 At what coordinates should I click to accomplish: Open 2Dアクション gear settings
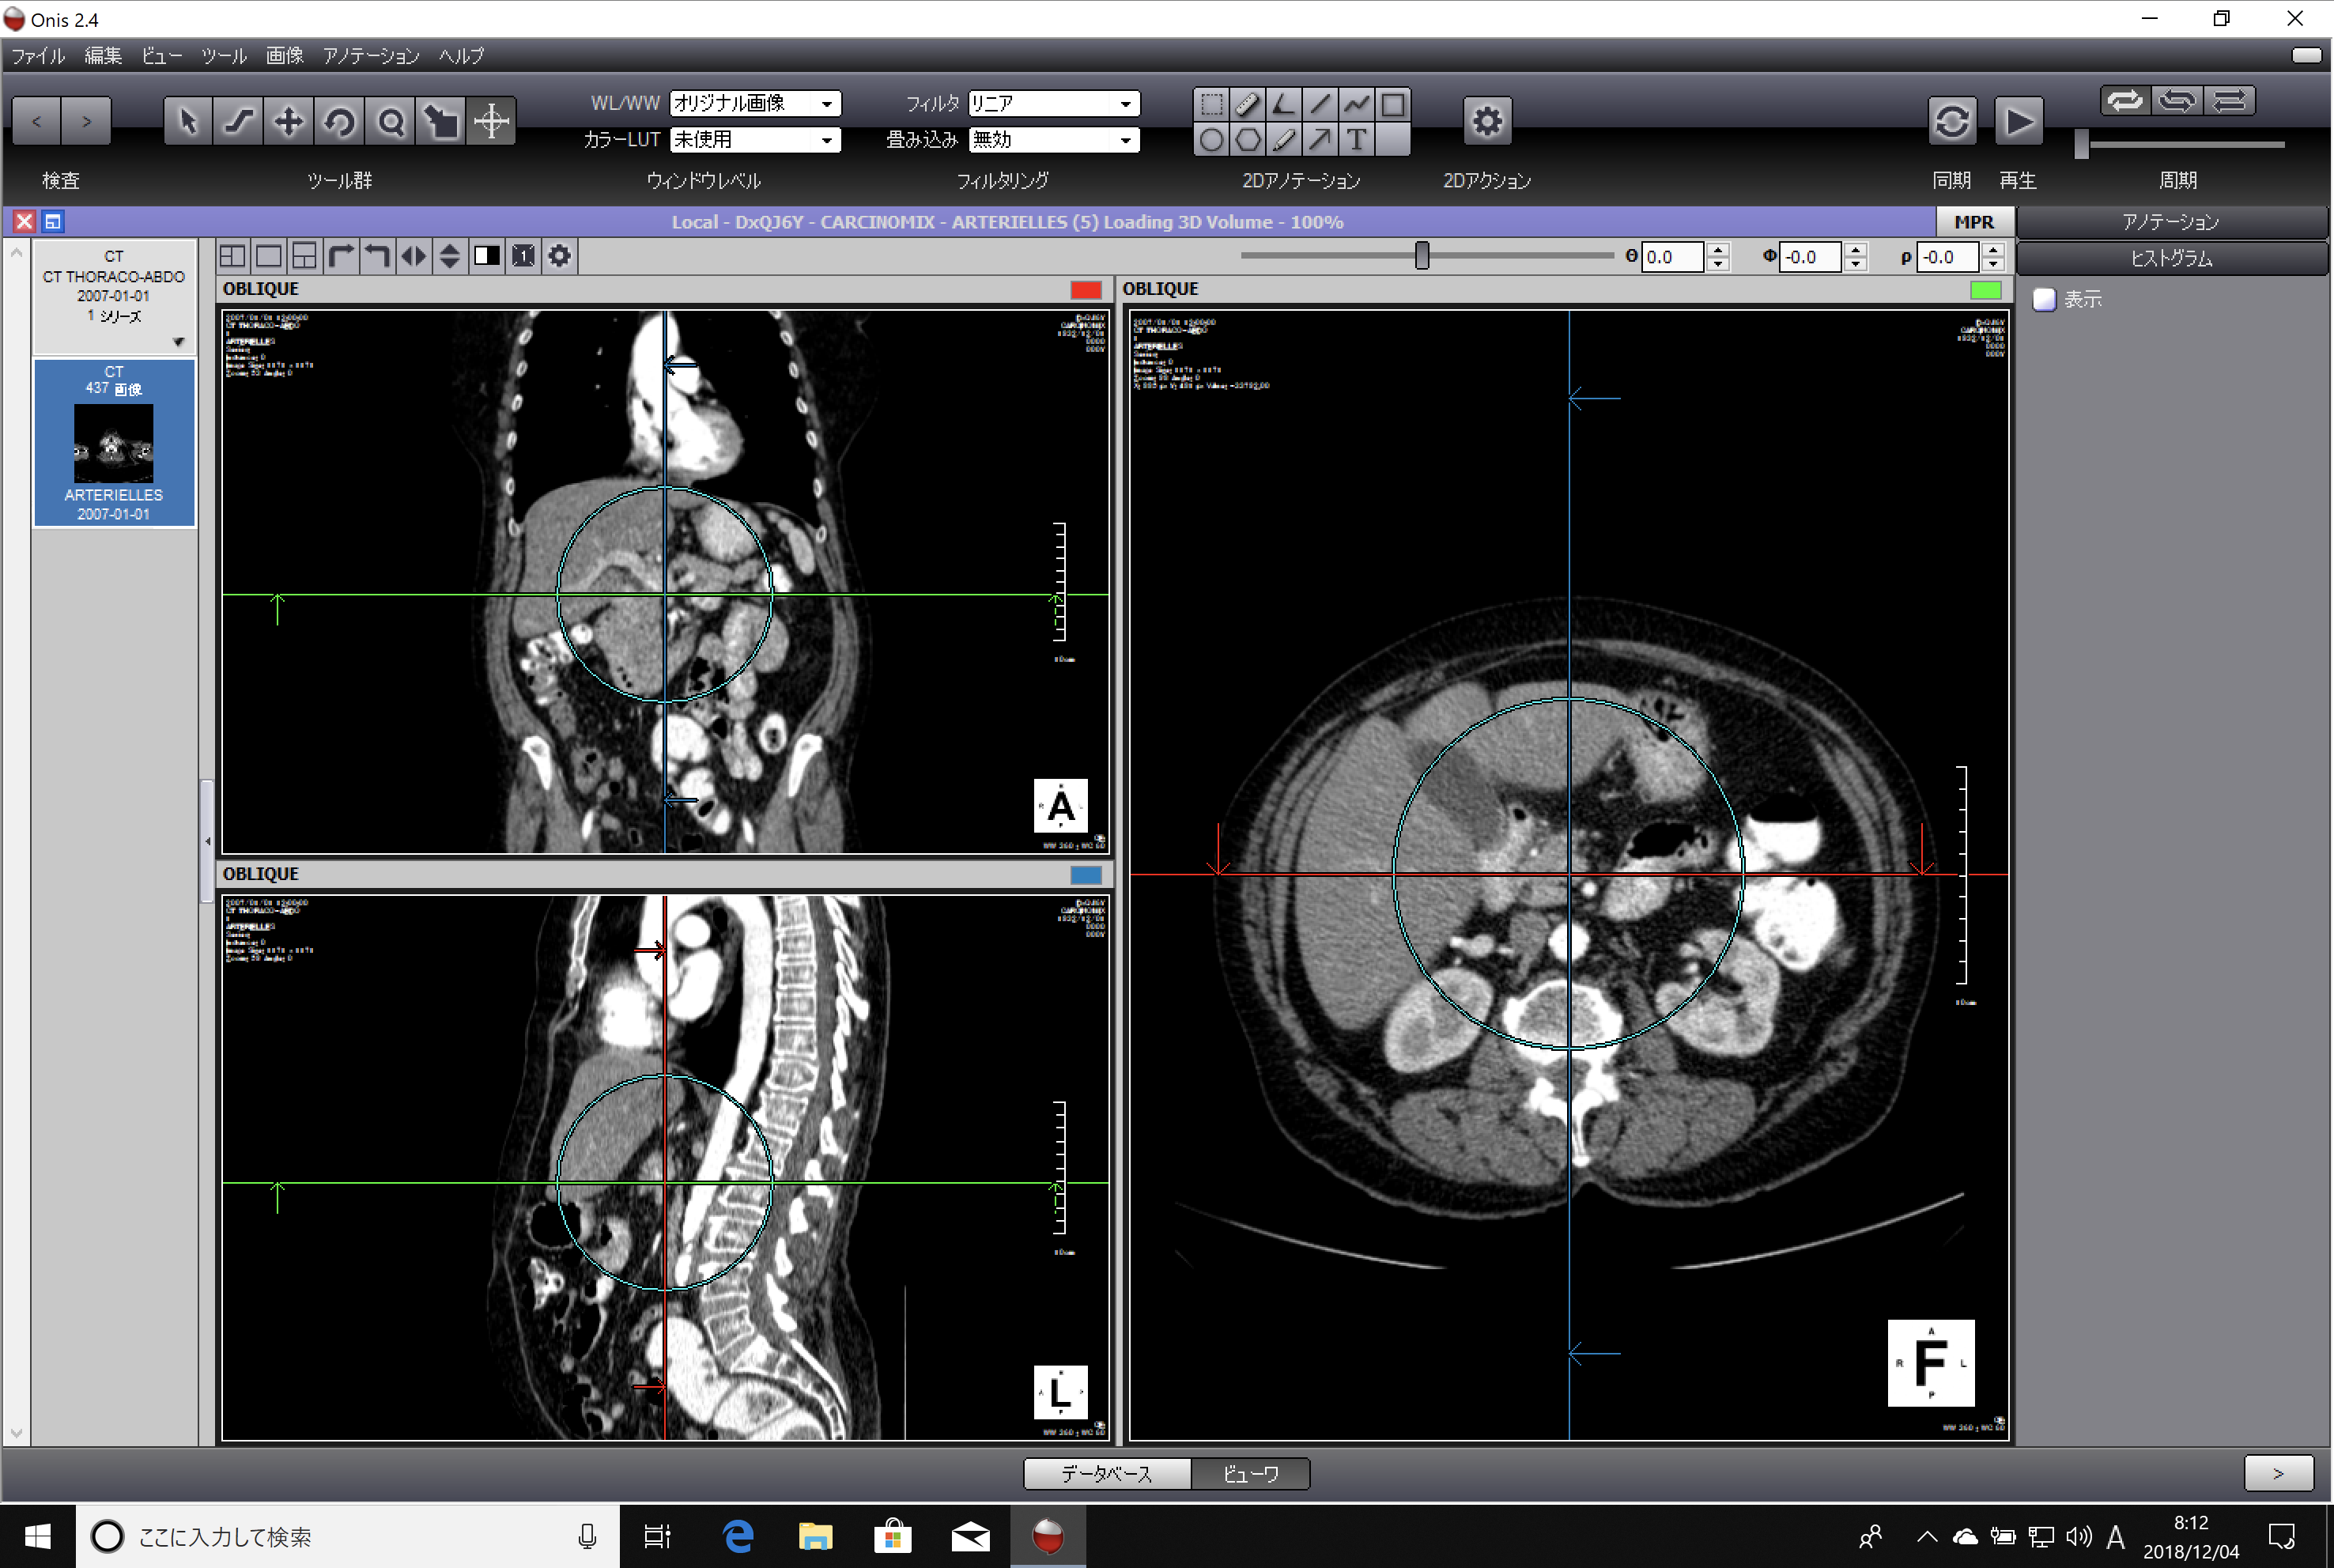pyautogui.click(x=1486, y=122)
